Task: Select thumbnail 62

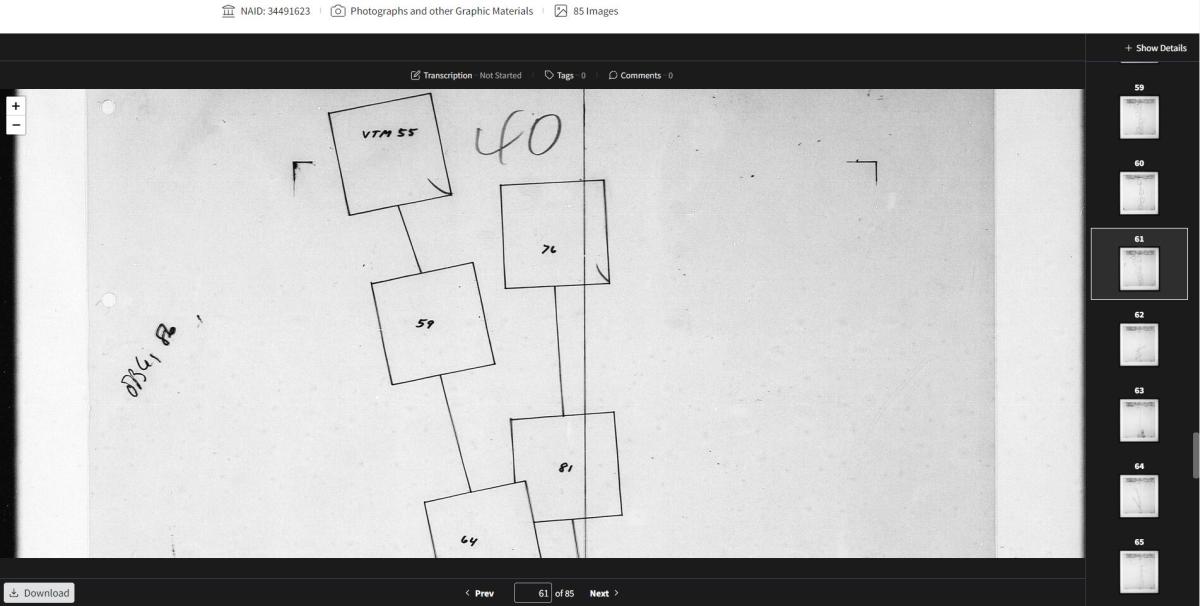Action: coord(1139,345)
